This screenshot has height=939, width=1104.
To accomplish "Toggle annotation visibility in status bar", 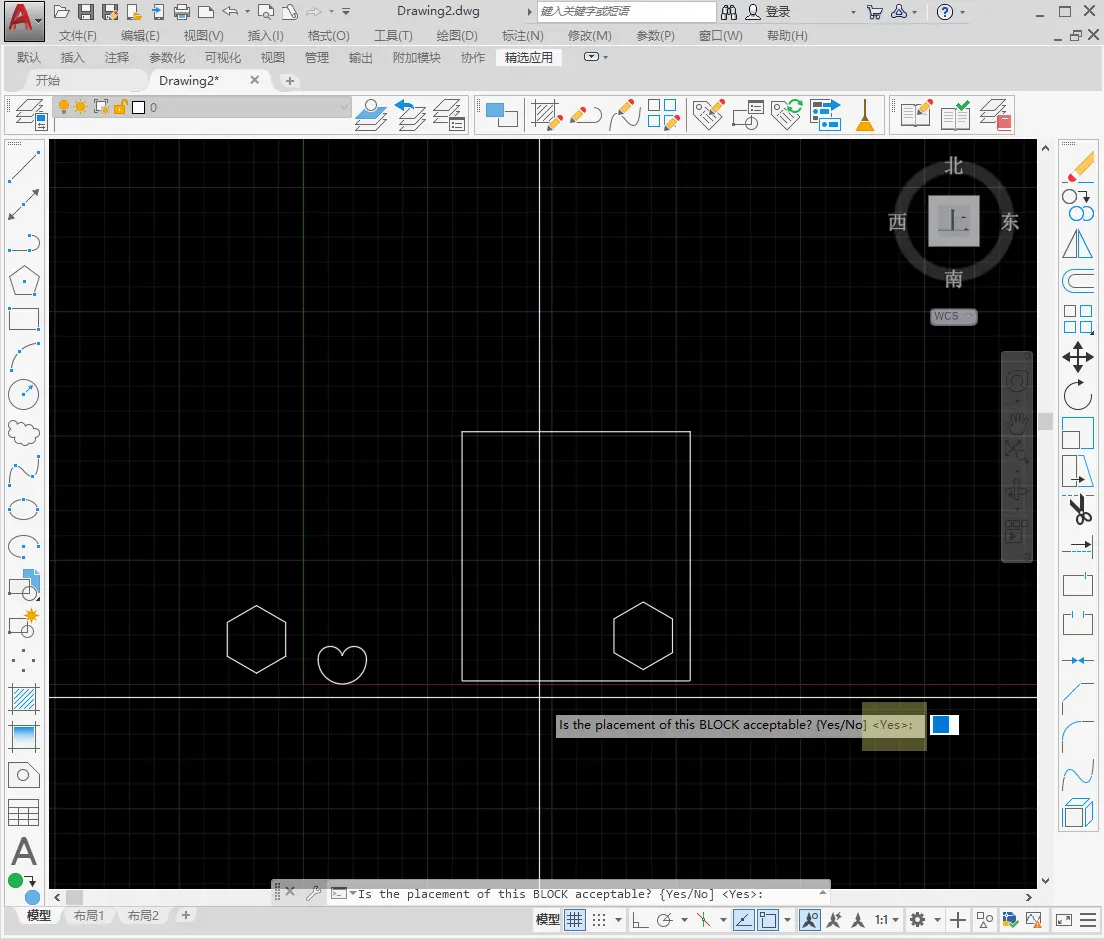I will 810,920.
